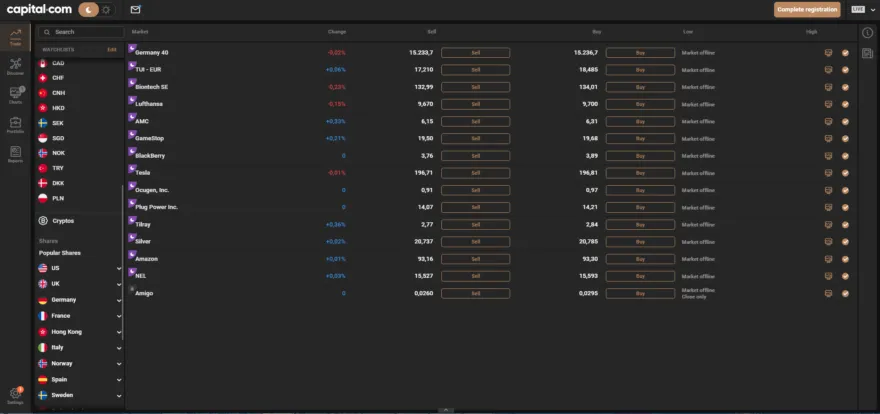Expand the UK popular shares list
The width and height of the screenshot is (880, 414).
pos(119,284)
